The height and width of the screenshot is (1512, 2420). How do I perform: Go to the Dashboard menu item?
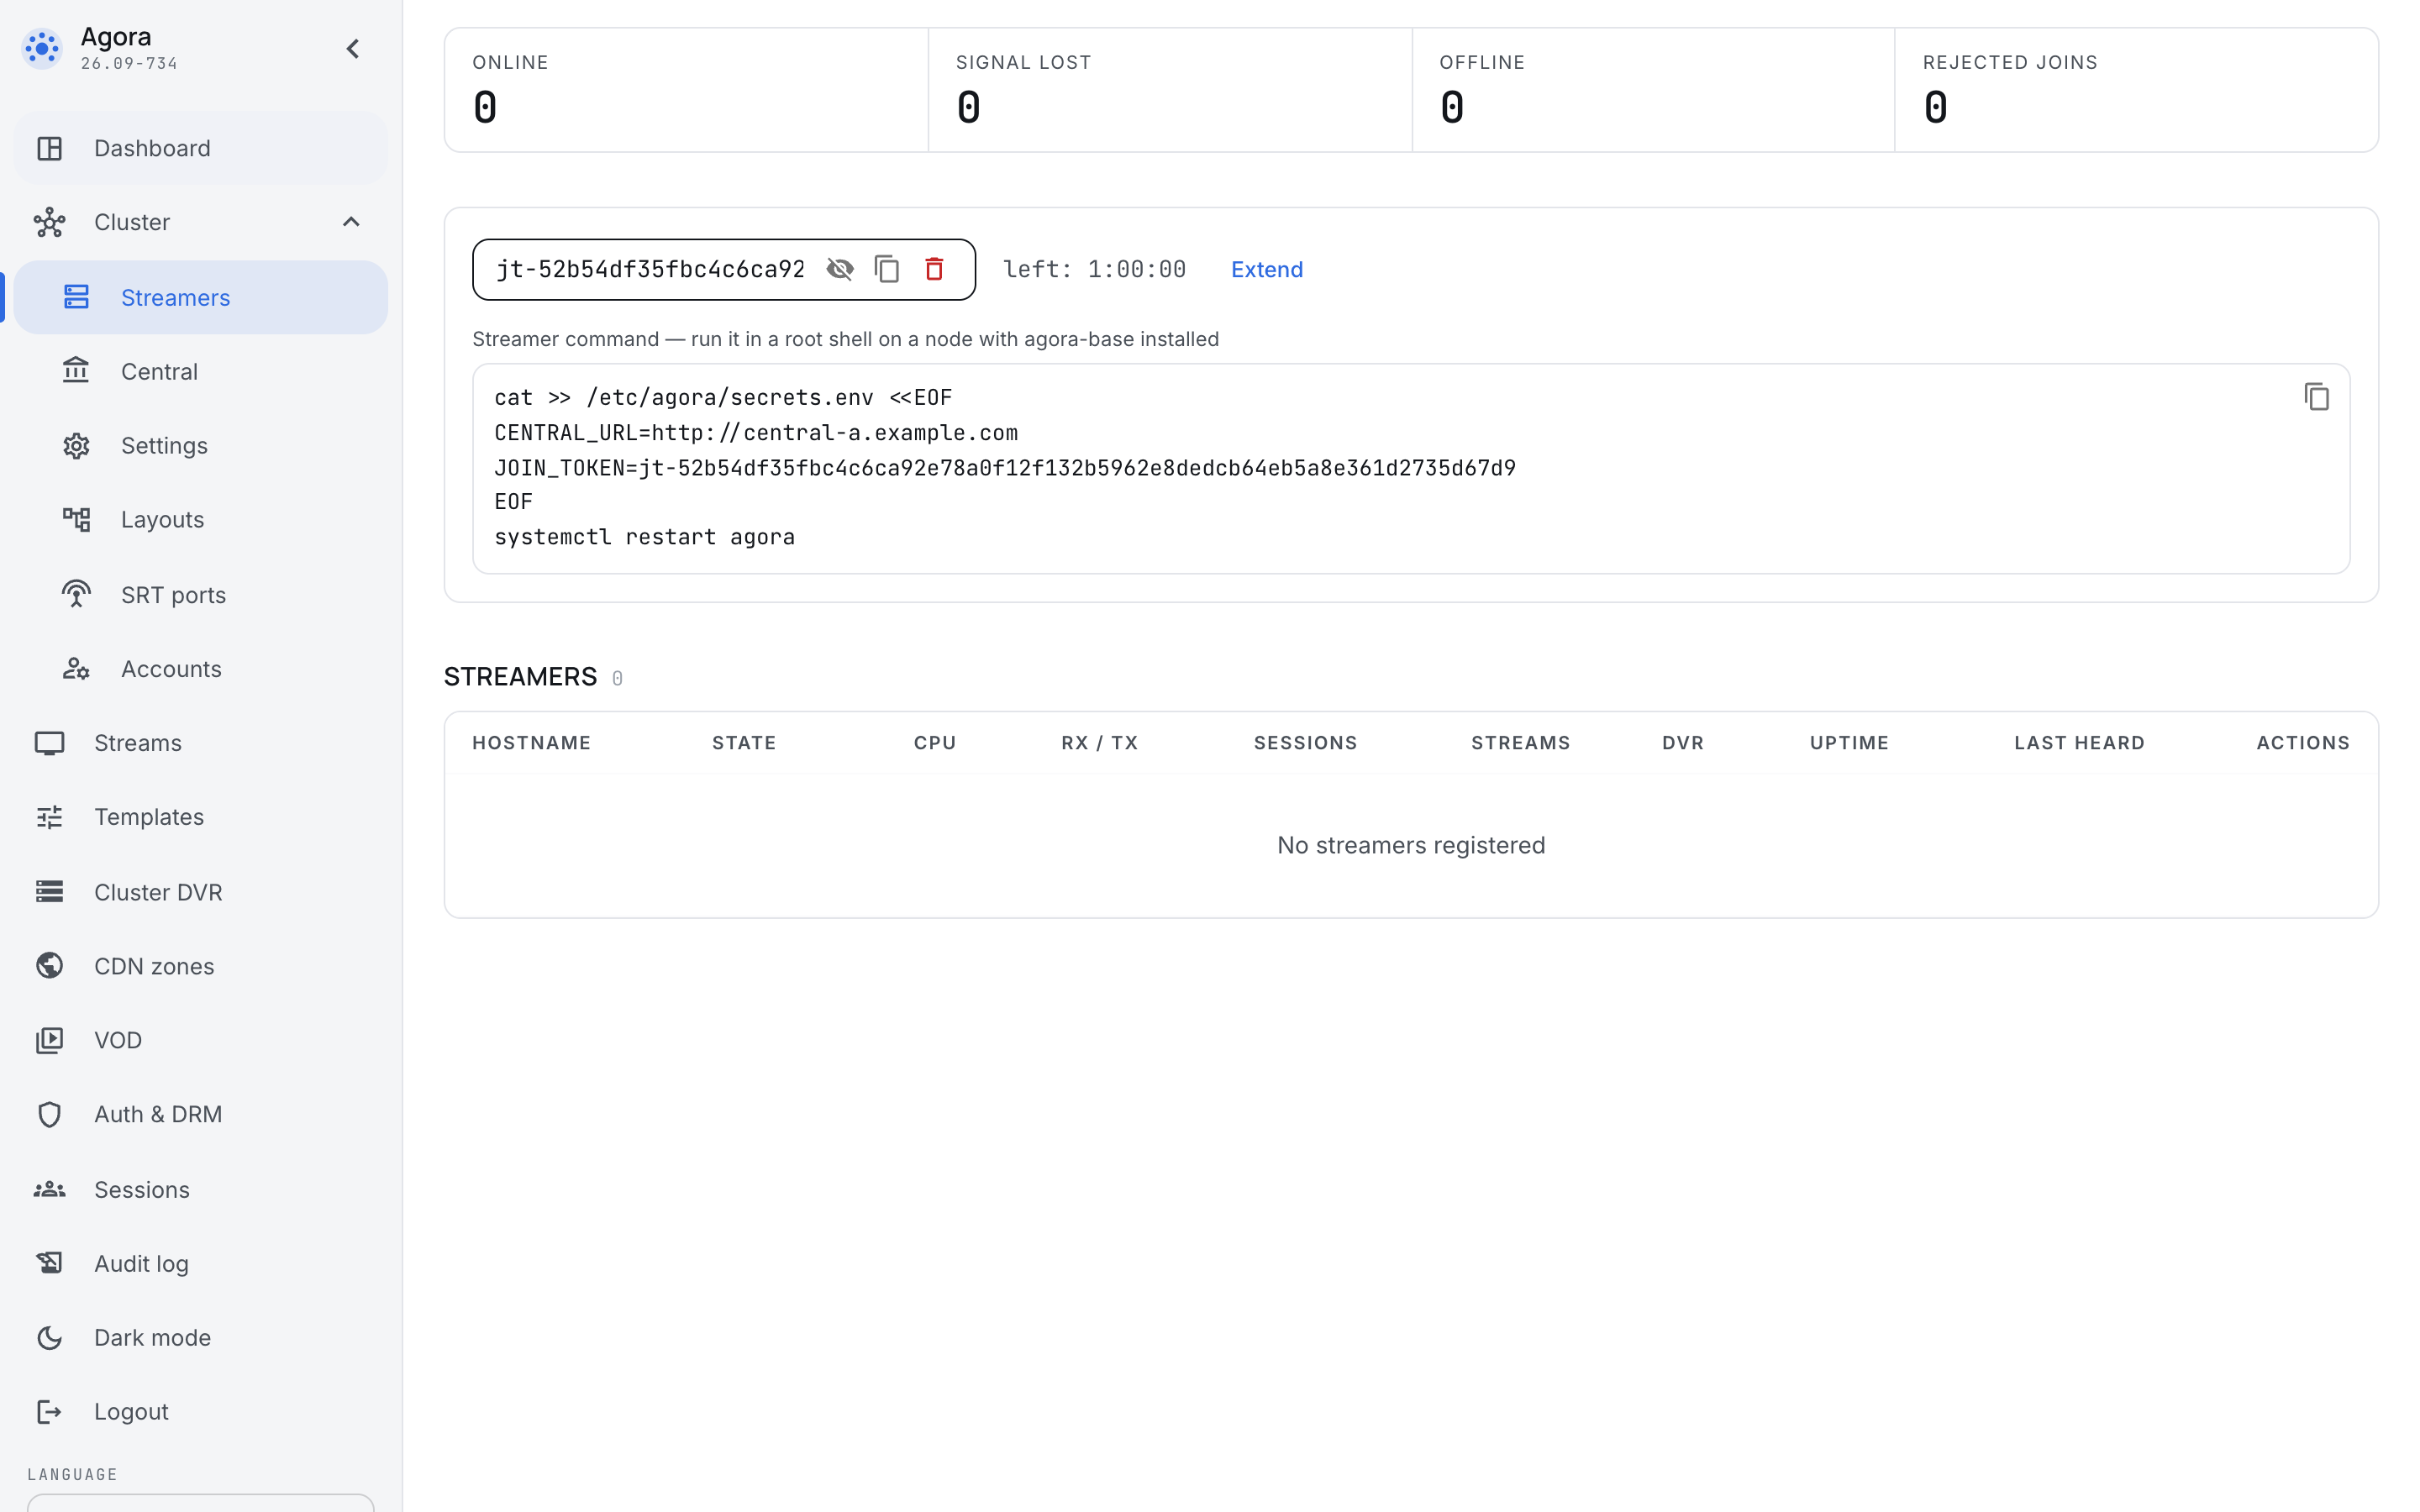coord(200,148)
